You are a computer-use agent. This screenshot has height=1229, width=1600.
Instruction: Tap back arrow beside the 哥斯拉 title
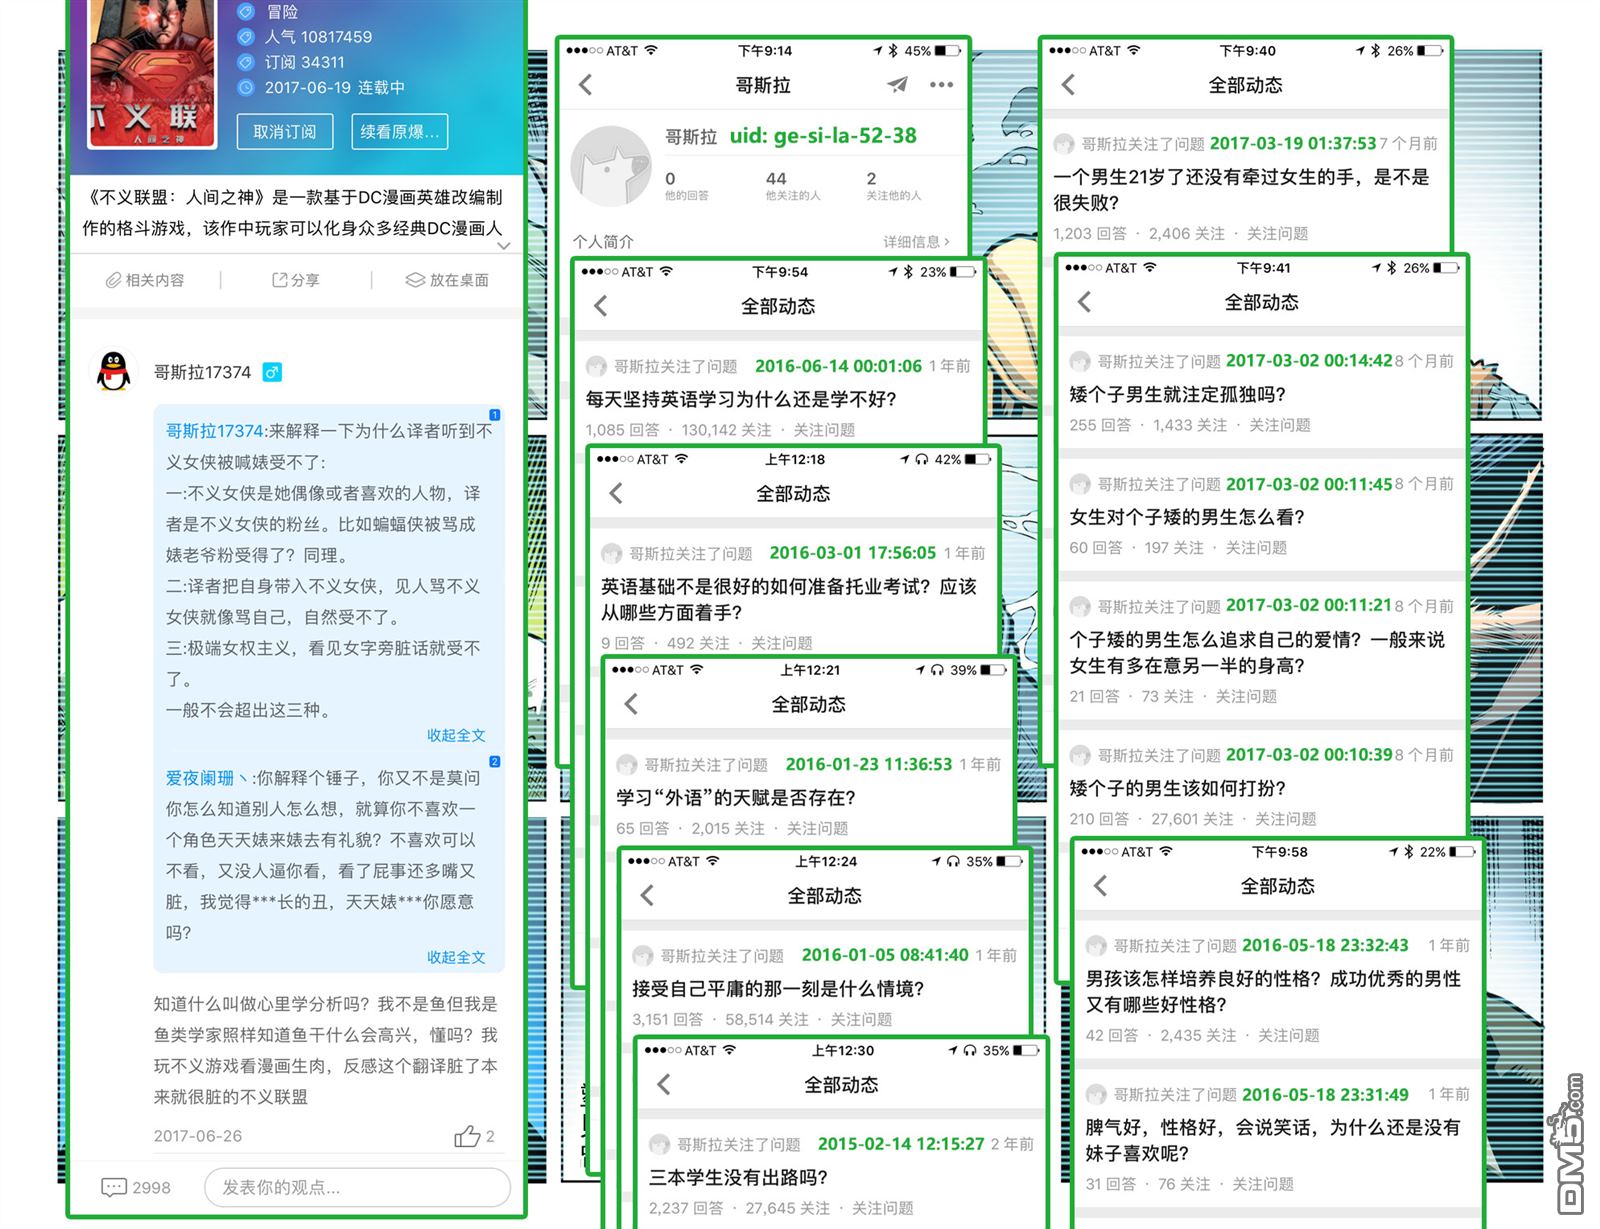point(586,85)
